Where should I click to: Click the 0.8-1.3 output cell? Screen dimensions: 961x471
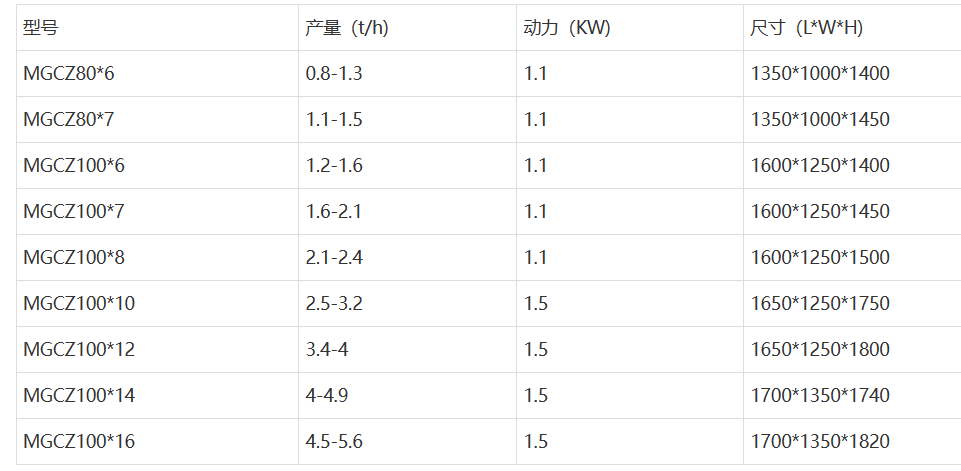coord(408,74)
